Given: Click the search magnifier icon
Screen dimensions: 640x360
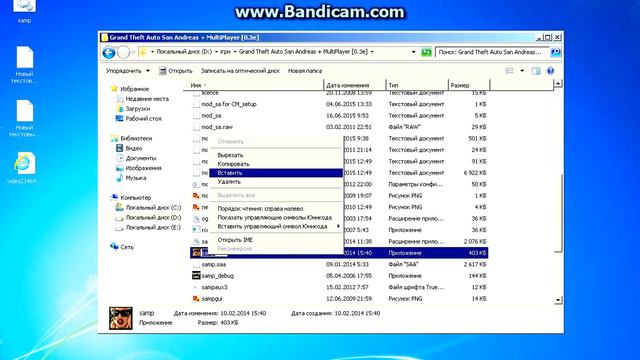Looking at the screenshot, I should click(556, 52).
